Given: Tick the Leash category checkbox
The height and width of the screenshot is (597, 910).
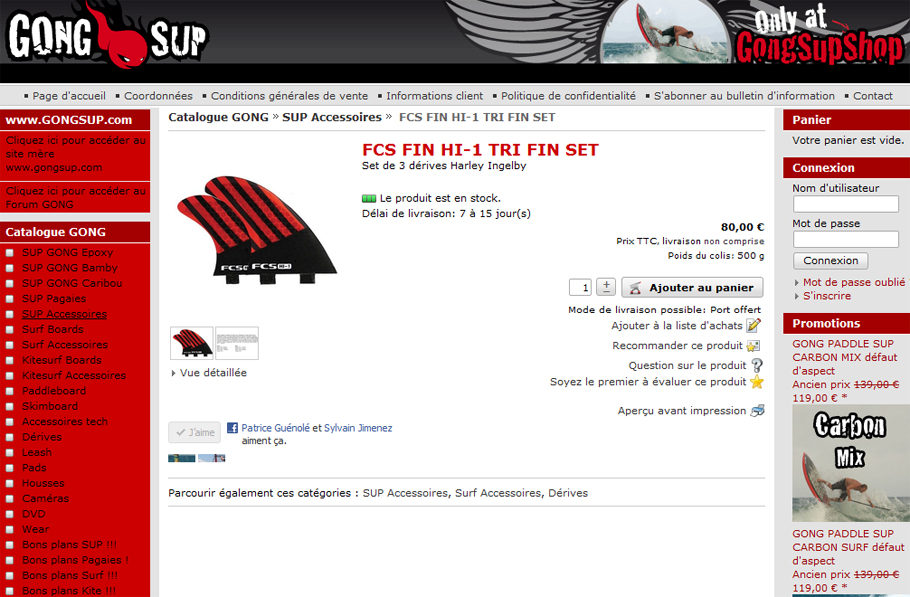Looking at the screenshot, I should [x=10, y=453].
